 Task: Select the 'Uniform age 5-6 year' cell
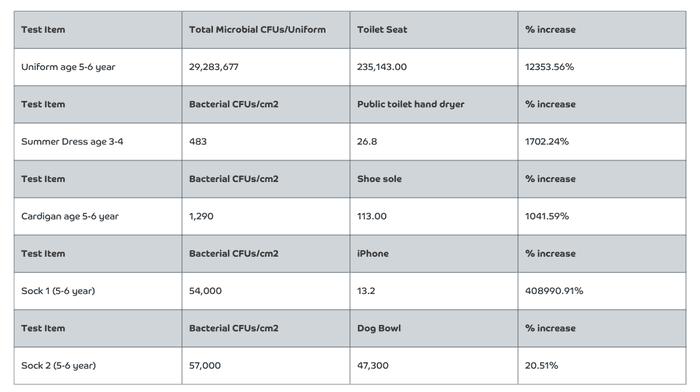click(98, 67)
